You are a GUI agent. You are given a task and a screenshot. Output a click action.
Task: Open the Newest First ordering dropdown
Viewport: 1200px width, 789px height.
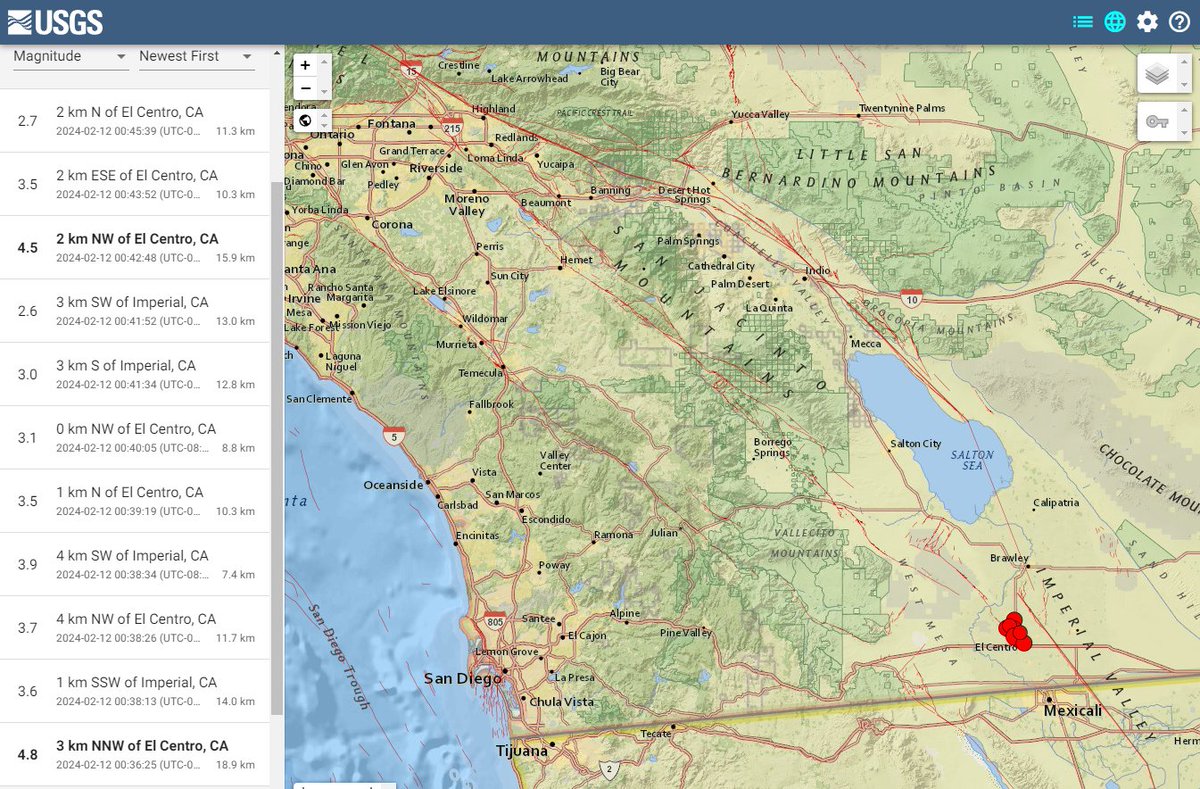click(x=196, y=57)
